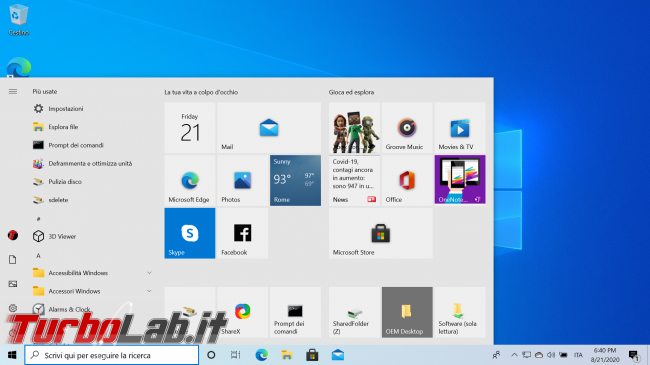
Task: Click the # section header in app list
Action: click(38, 219)
